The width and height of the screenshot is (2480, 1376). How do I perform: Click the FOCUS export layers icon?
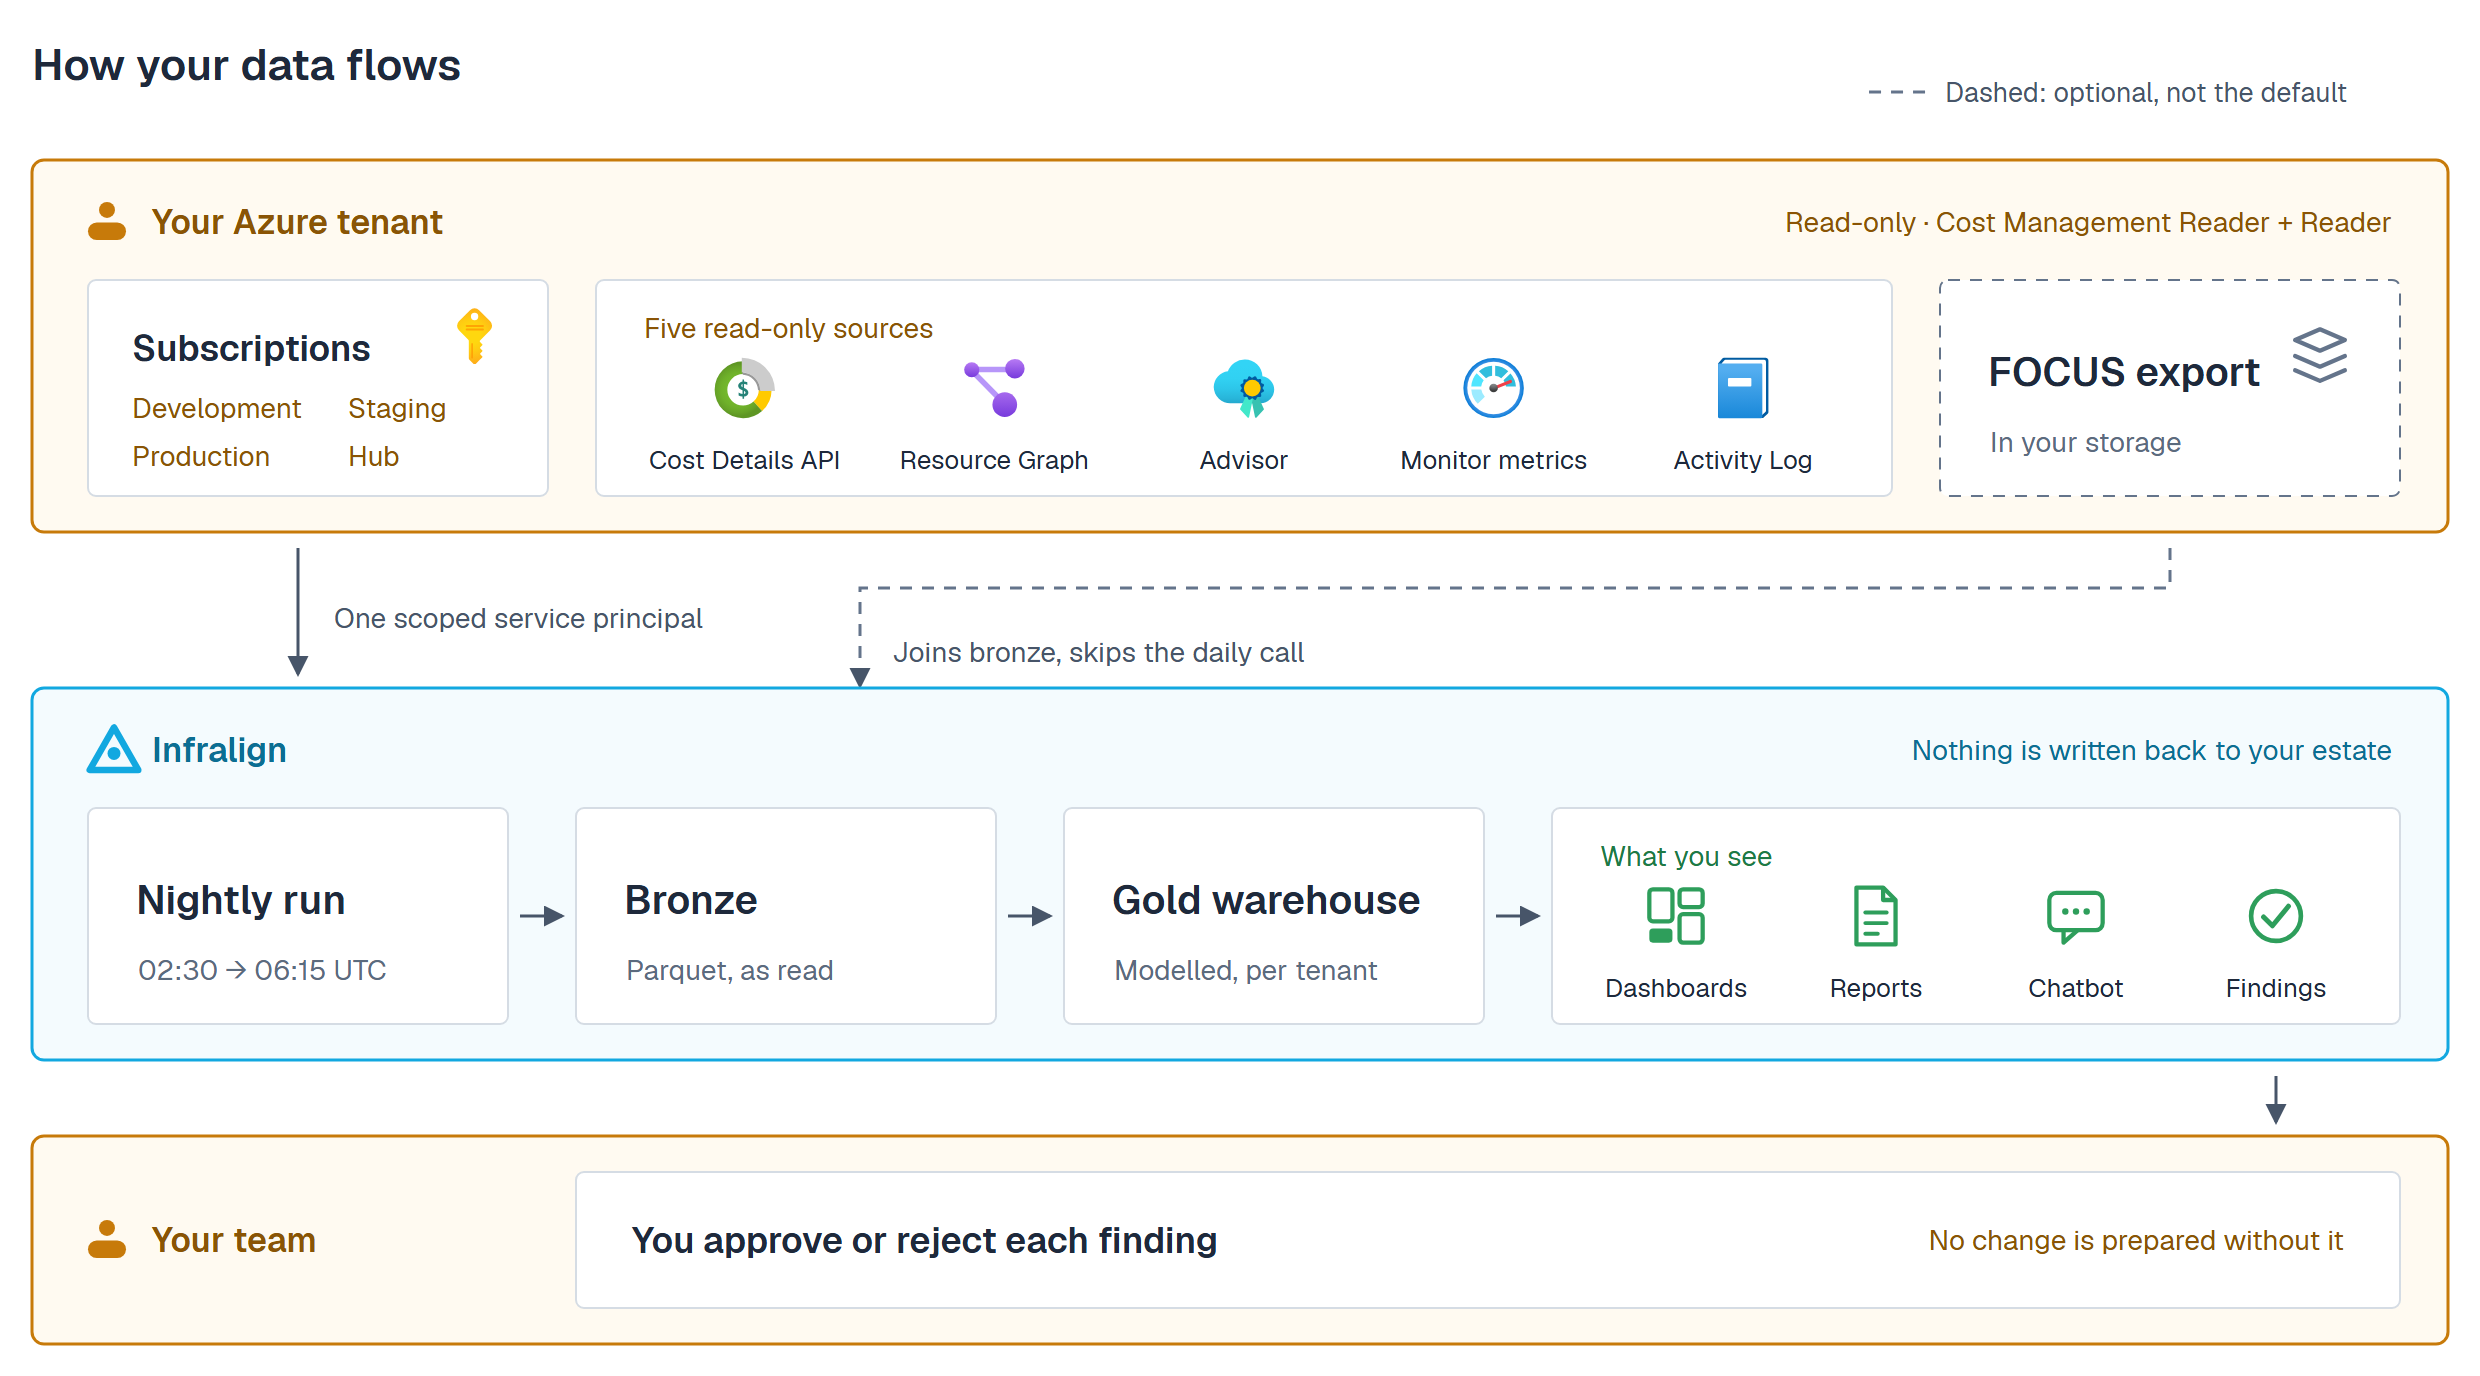[2320, 355]
